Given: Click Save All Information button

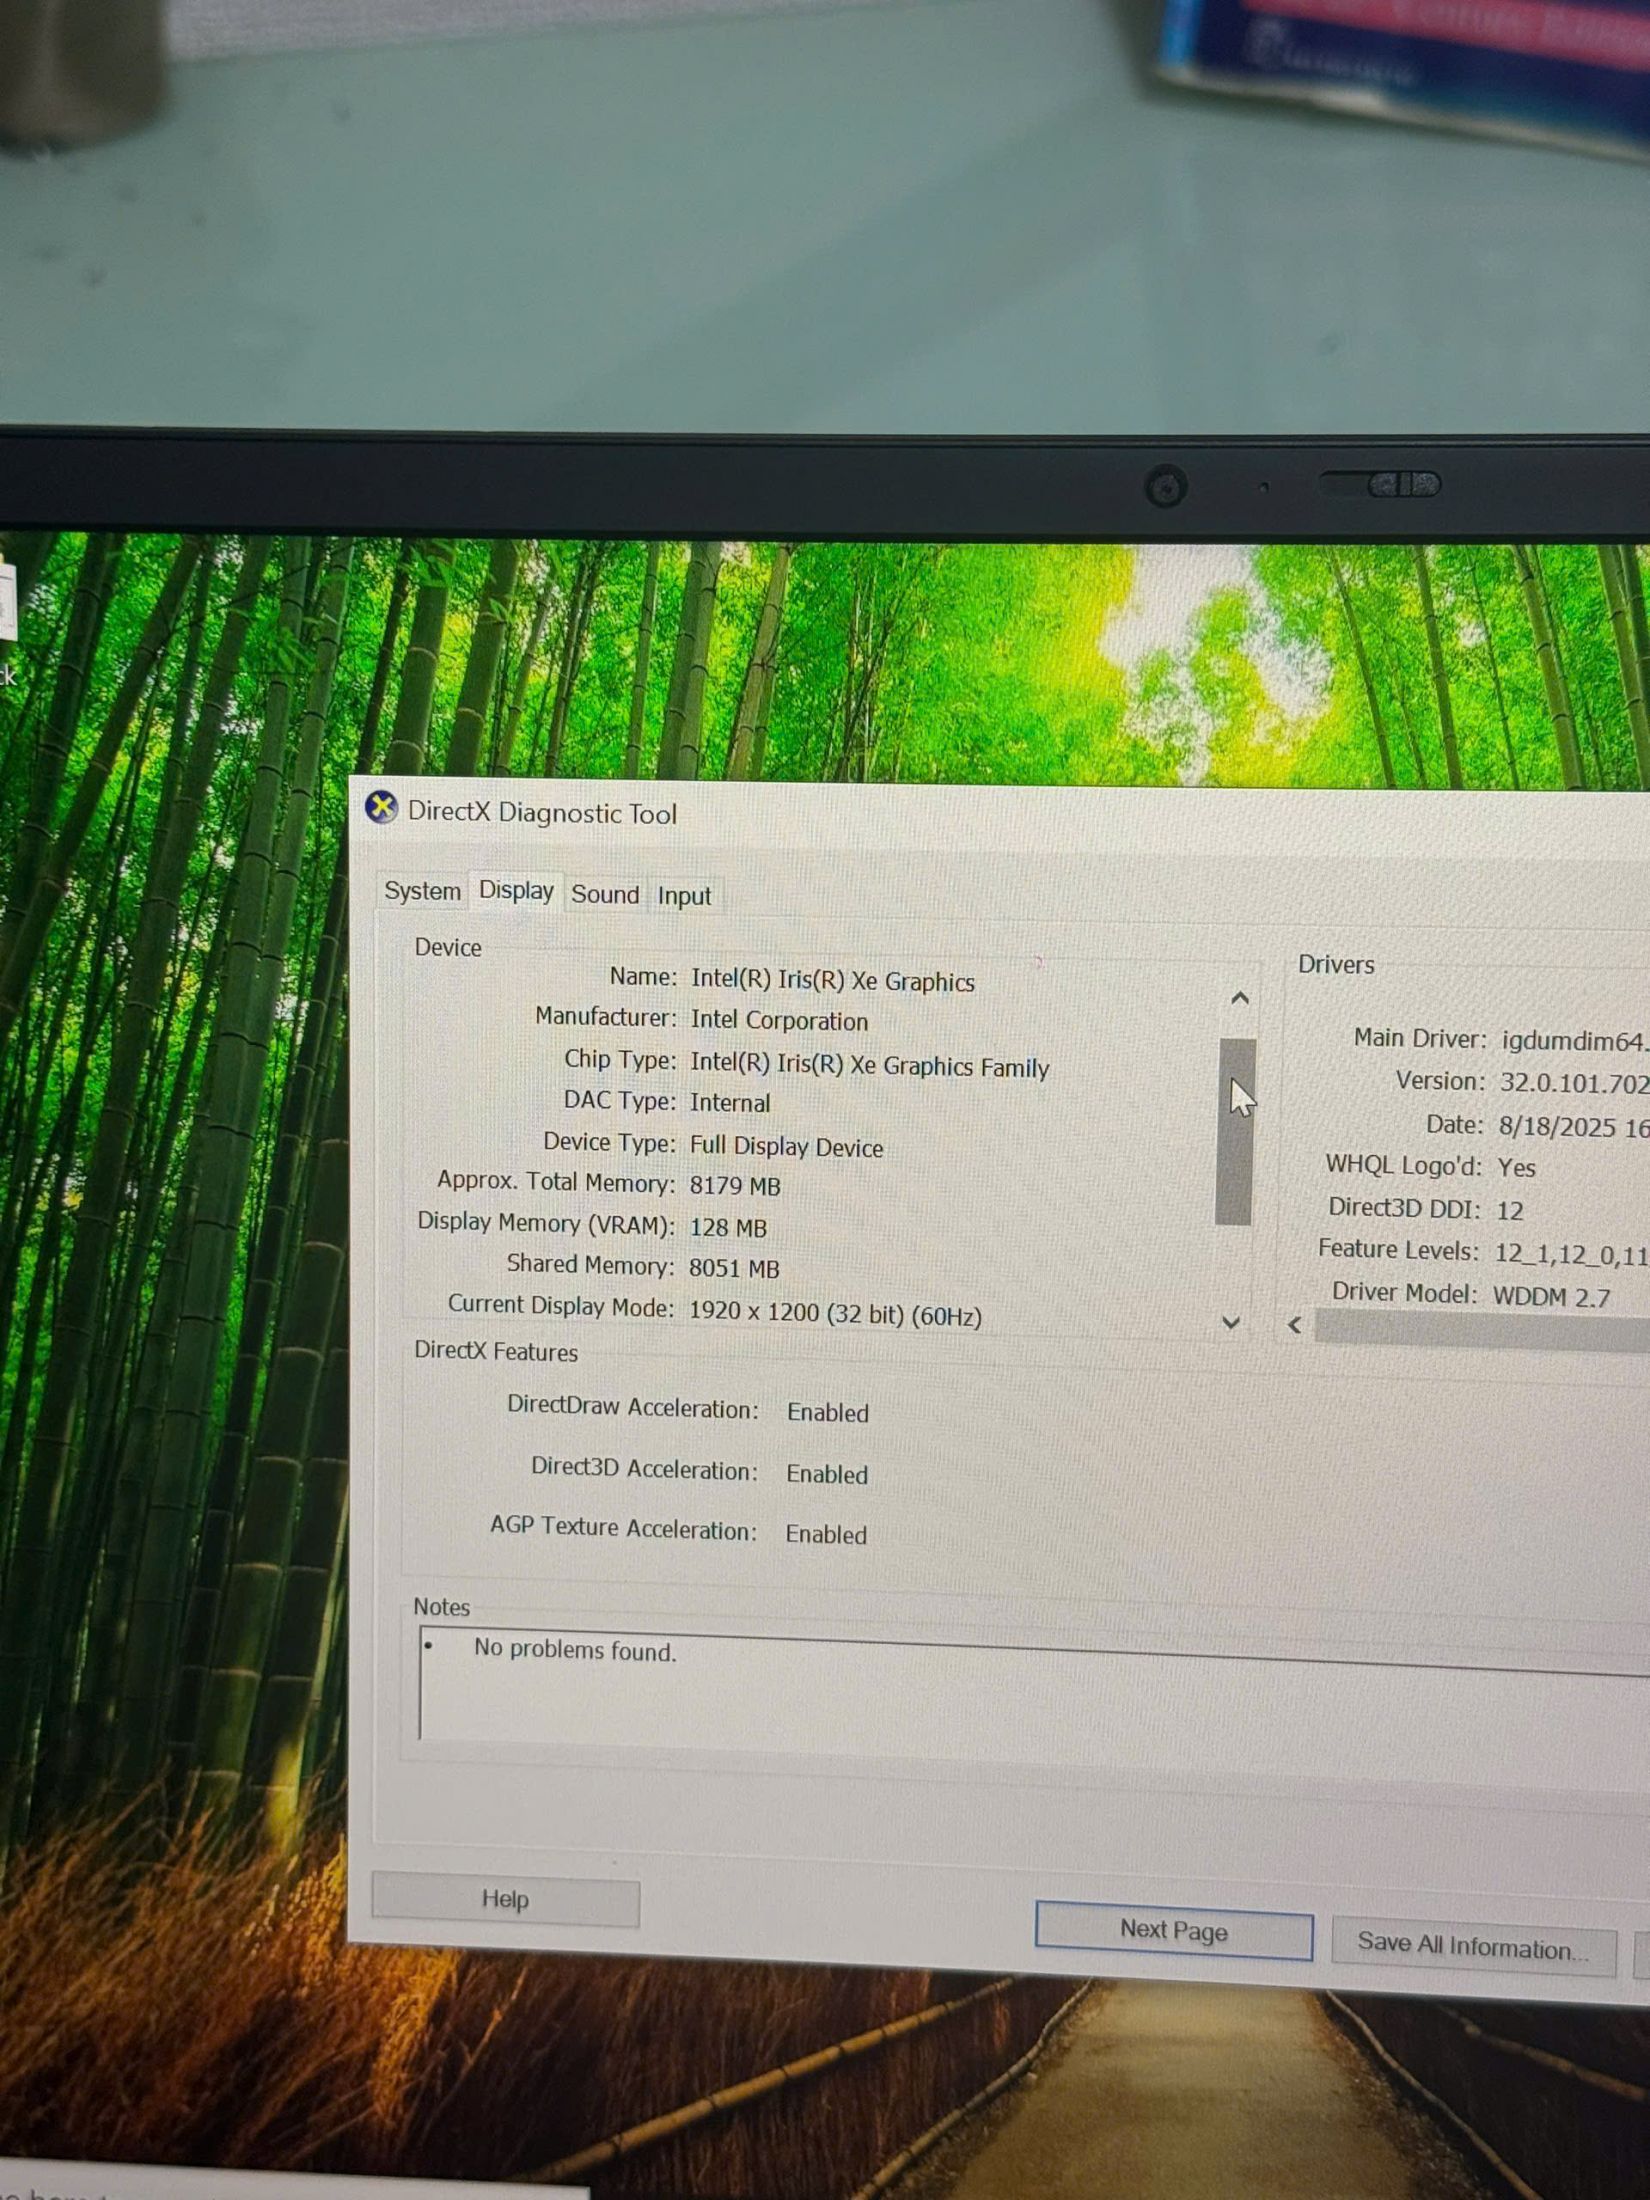Looking at the screenshot, I should point(1472,1946).
